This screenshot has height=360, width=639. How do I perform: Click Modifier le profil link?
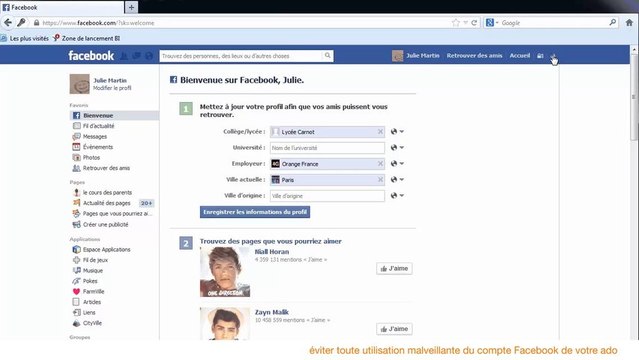112,88
